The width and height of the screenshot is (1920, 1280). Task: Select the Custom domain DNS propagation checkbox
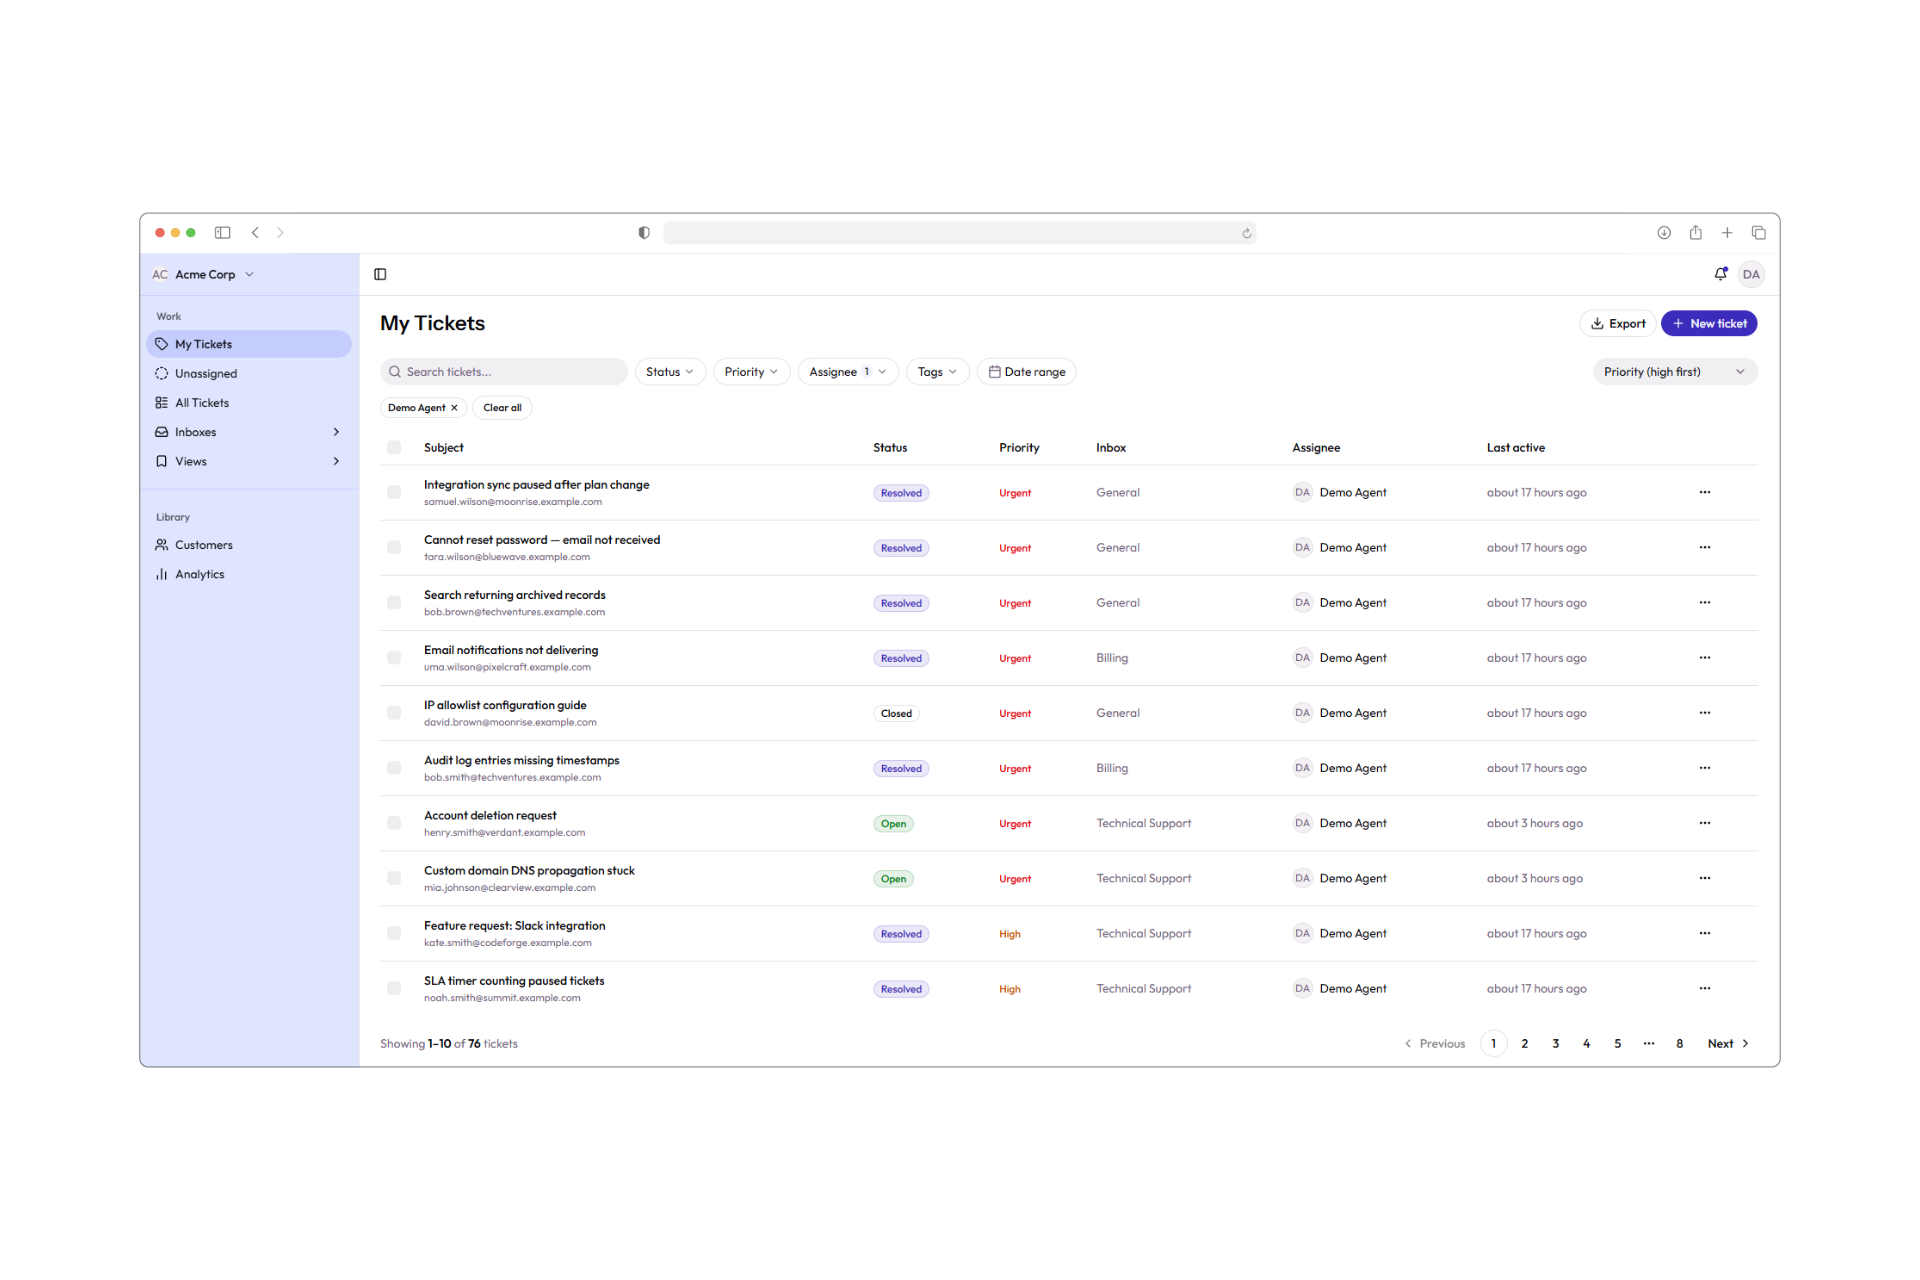pos(394,878)
